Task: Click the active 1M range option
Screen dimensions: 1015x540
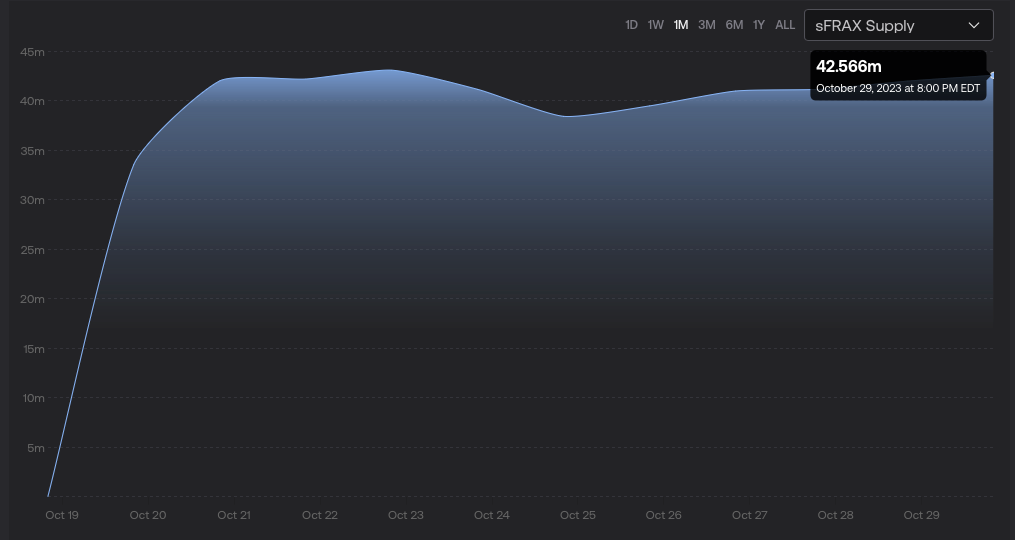Action: click(x=681, y=25)
